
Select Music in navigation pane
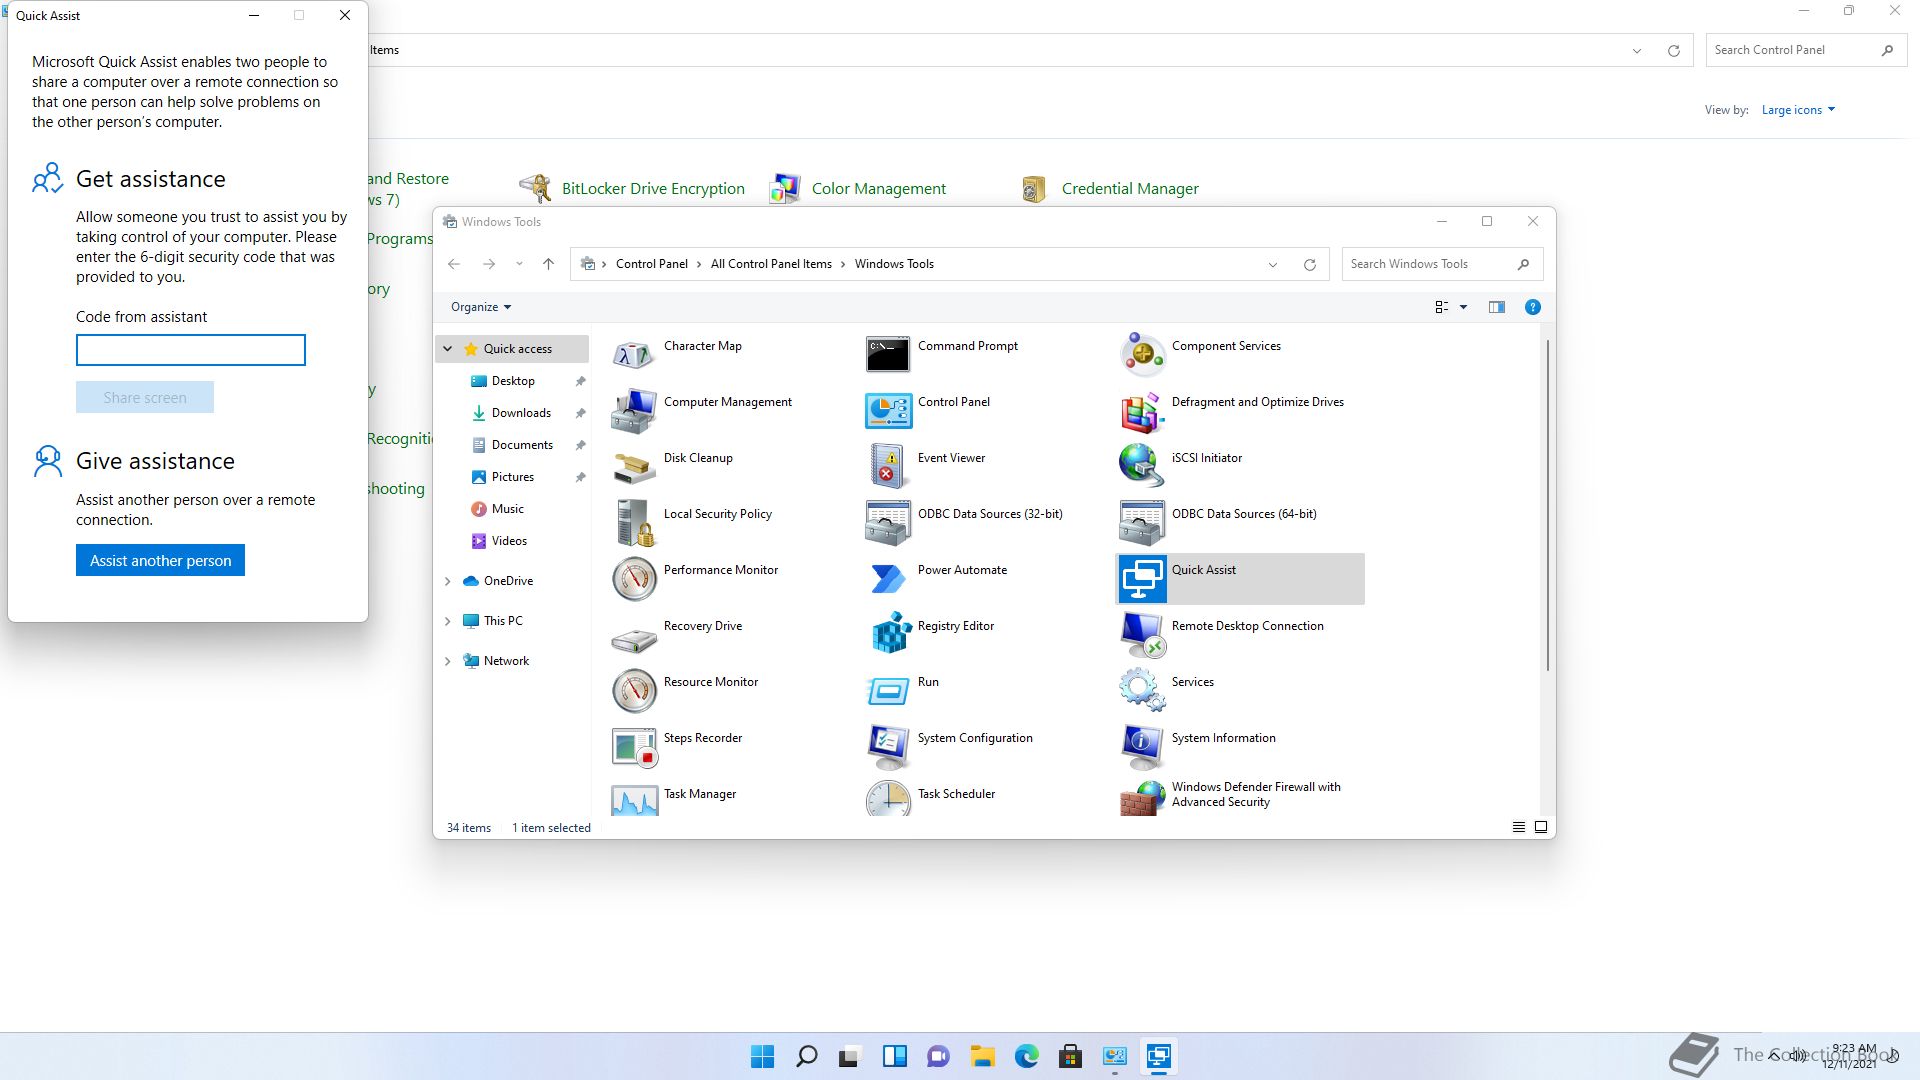(x=508, y=509)
